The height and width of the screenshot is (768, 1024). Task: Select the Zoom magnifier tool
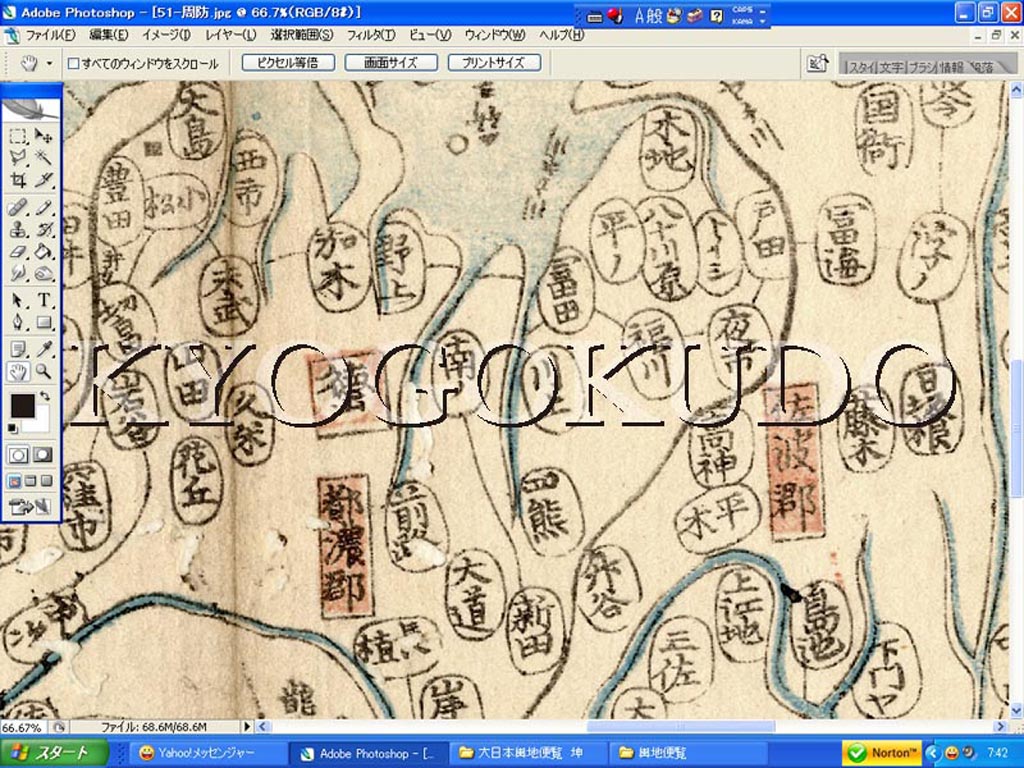coord(43,372)
